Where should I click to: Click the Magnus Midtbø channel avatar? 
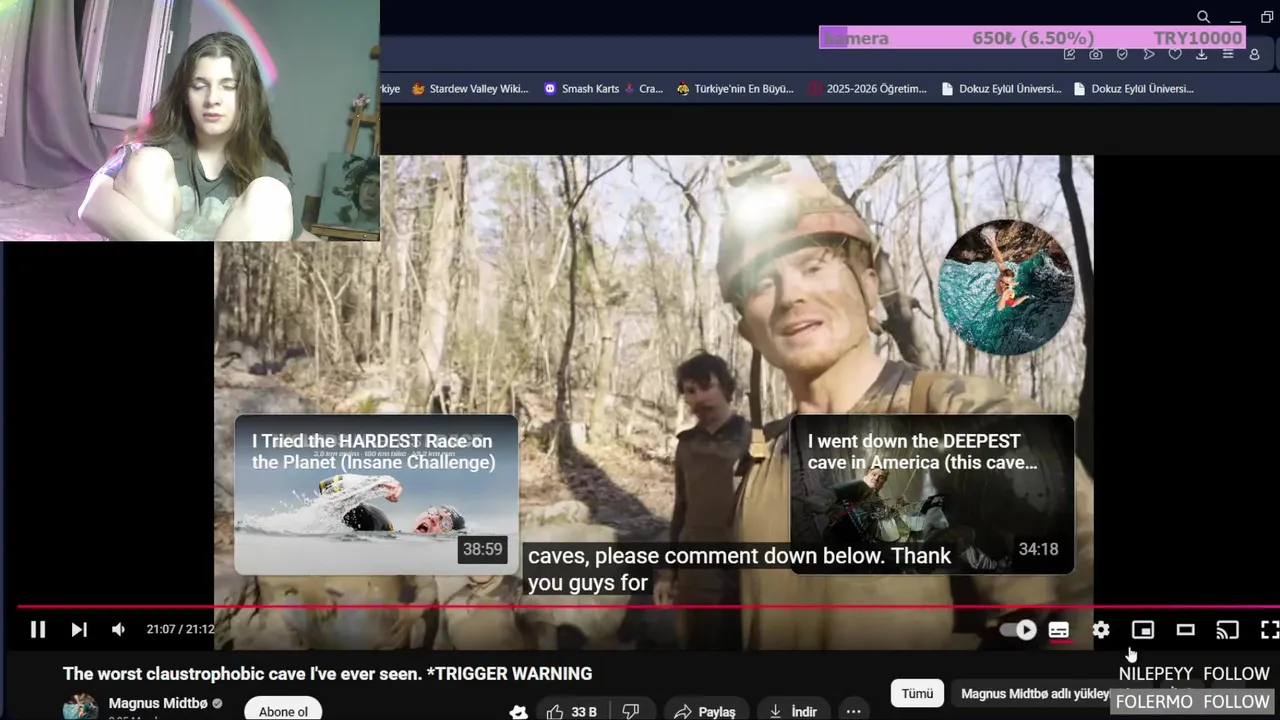point(81,707)
